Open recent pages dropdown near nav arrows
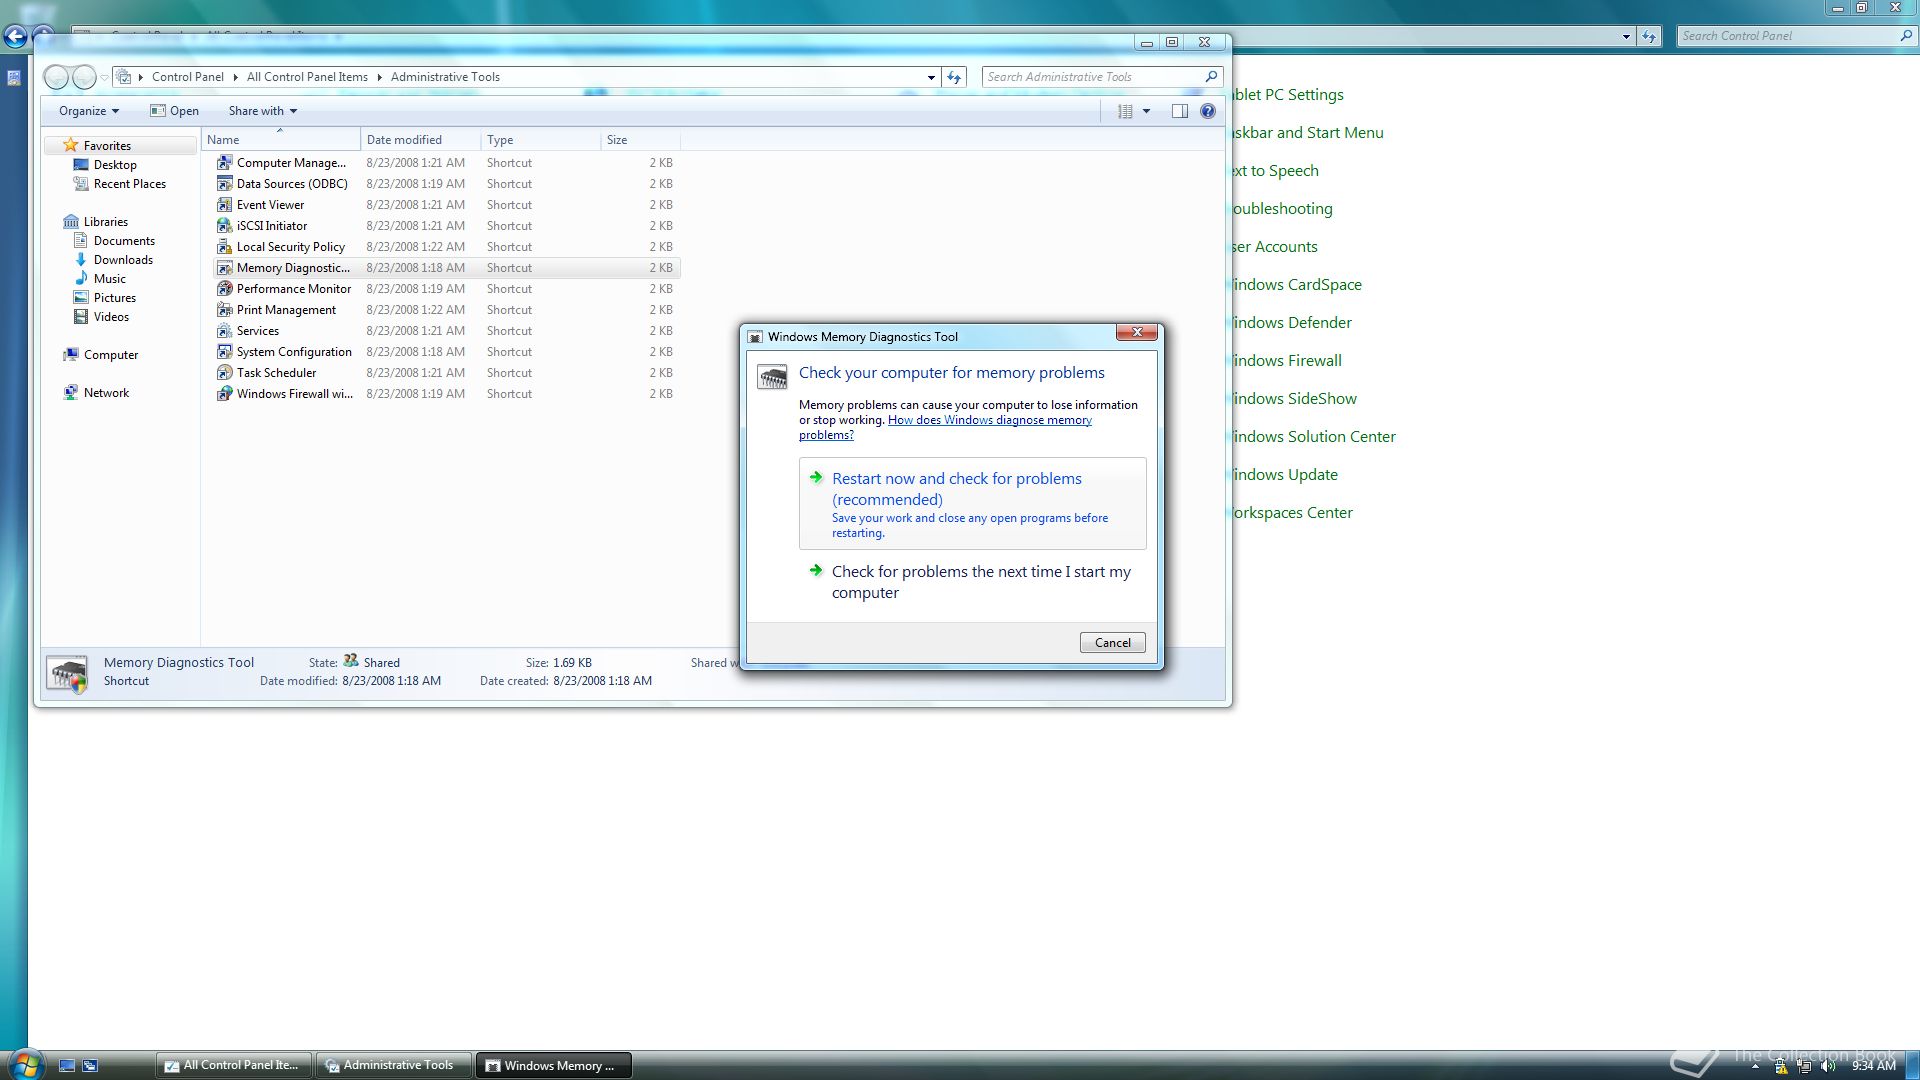 [104, 77]
